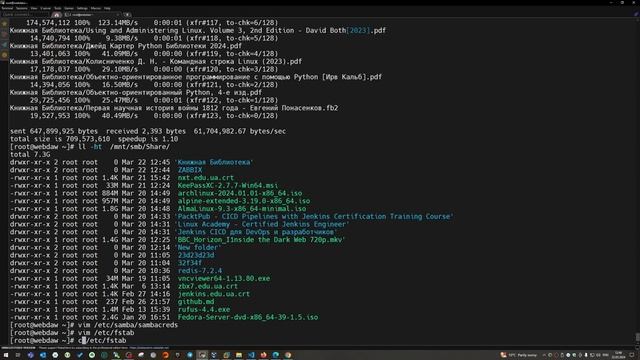Open the View menu
Viewport: 640px width, 360px height.
coord(34,8)
